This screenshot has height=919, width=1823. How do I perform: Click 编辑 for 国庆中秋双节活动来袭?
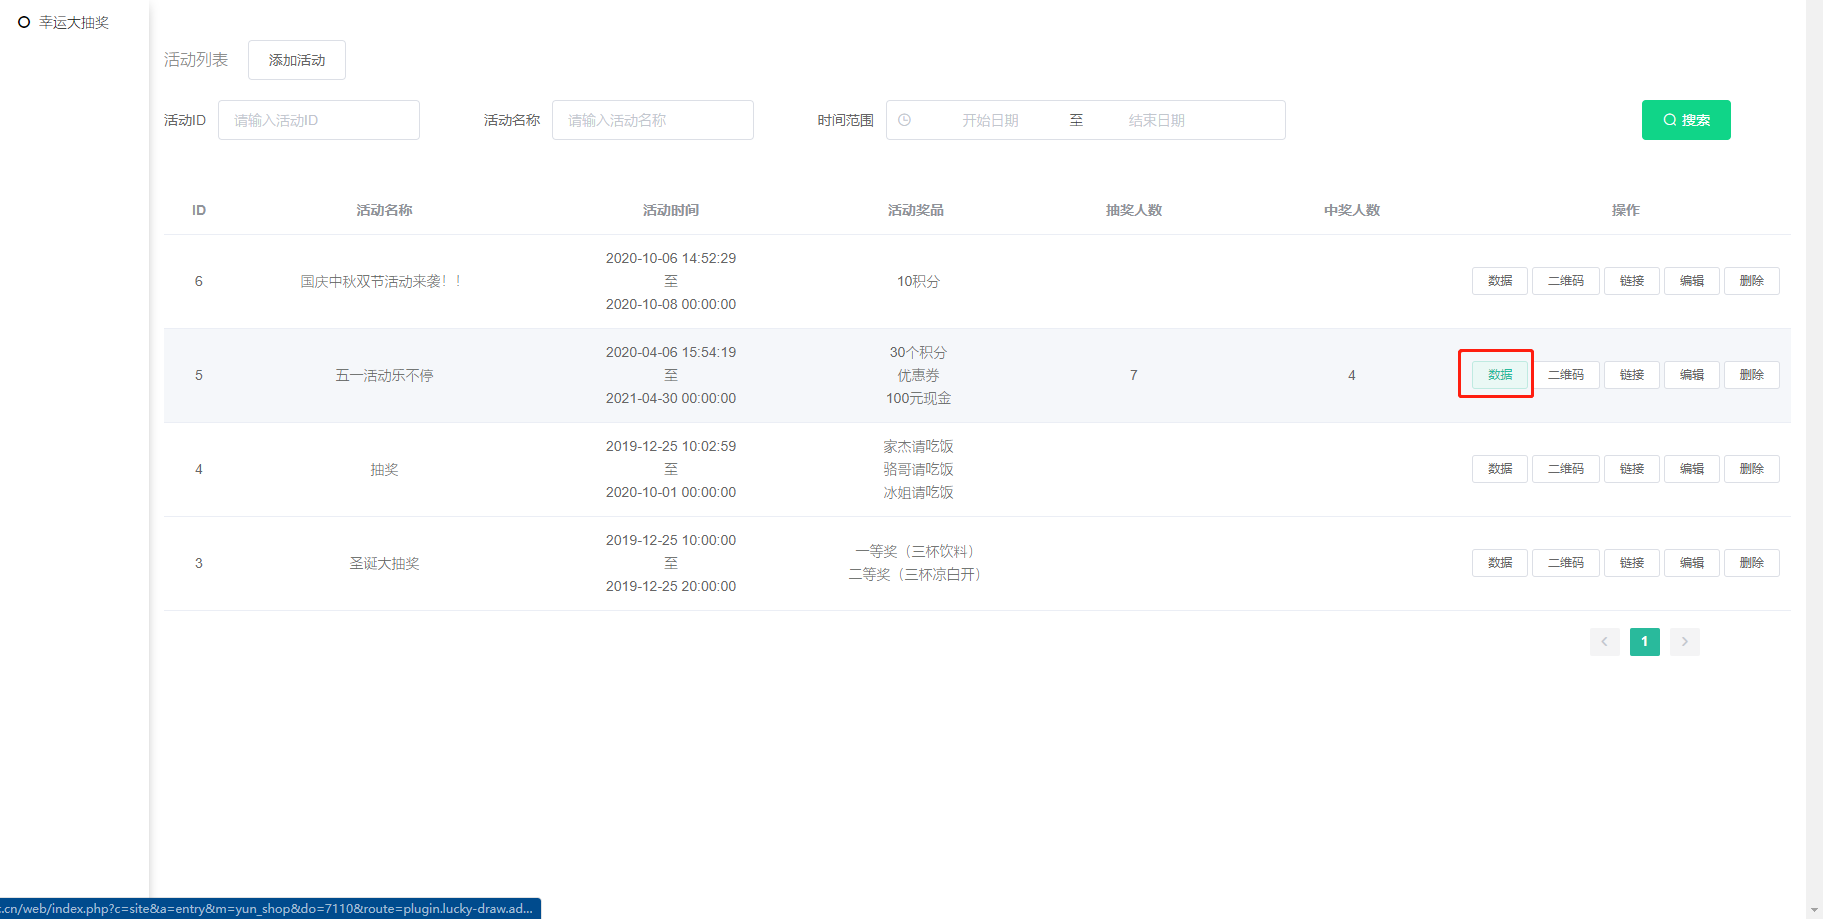(1692, 281)
